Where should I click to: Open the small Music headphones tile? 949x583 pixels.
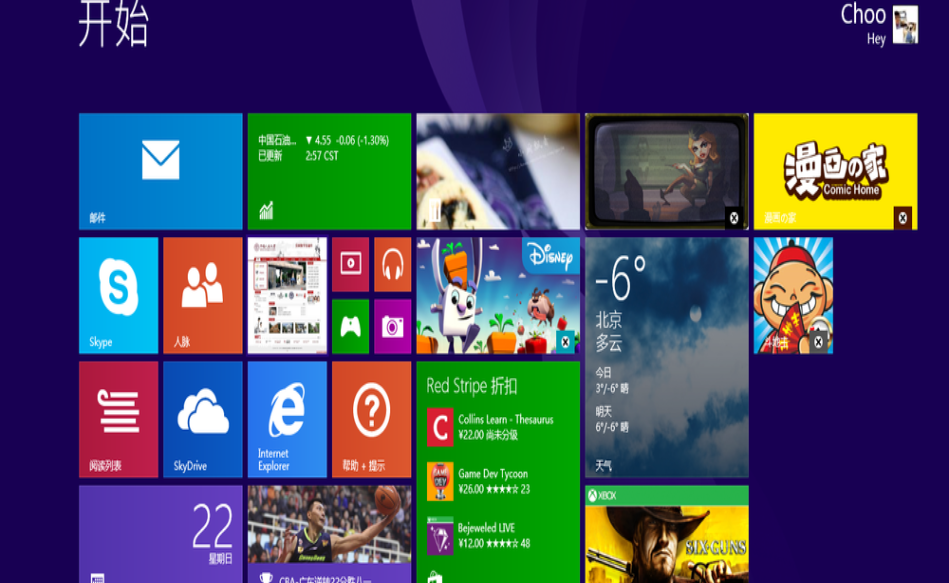click(x=393, y=265)
